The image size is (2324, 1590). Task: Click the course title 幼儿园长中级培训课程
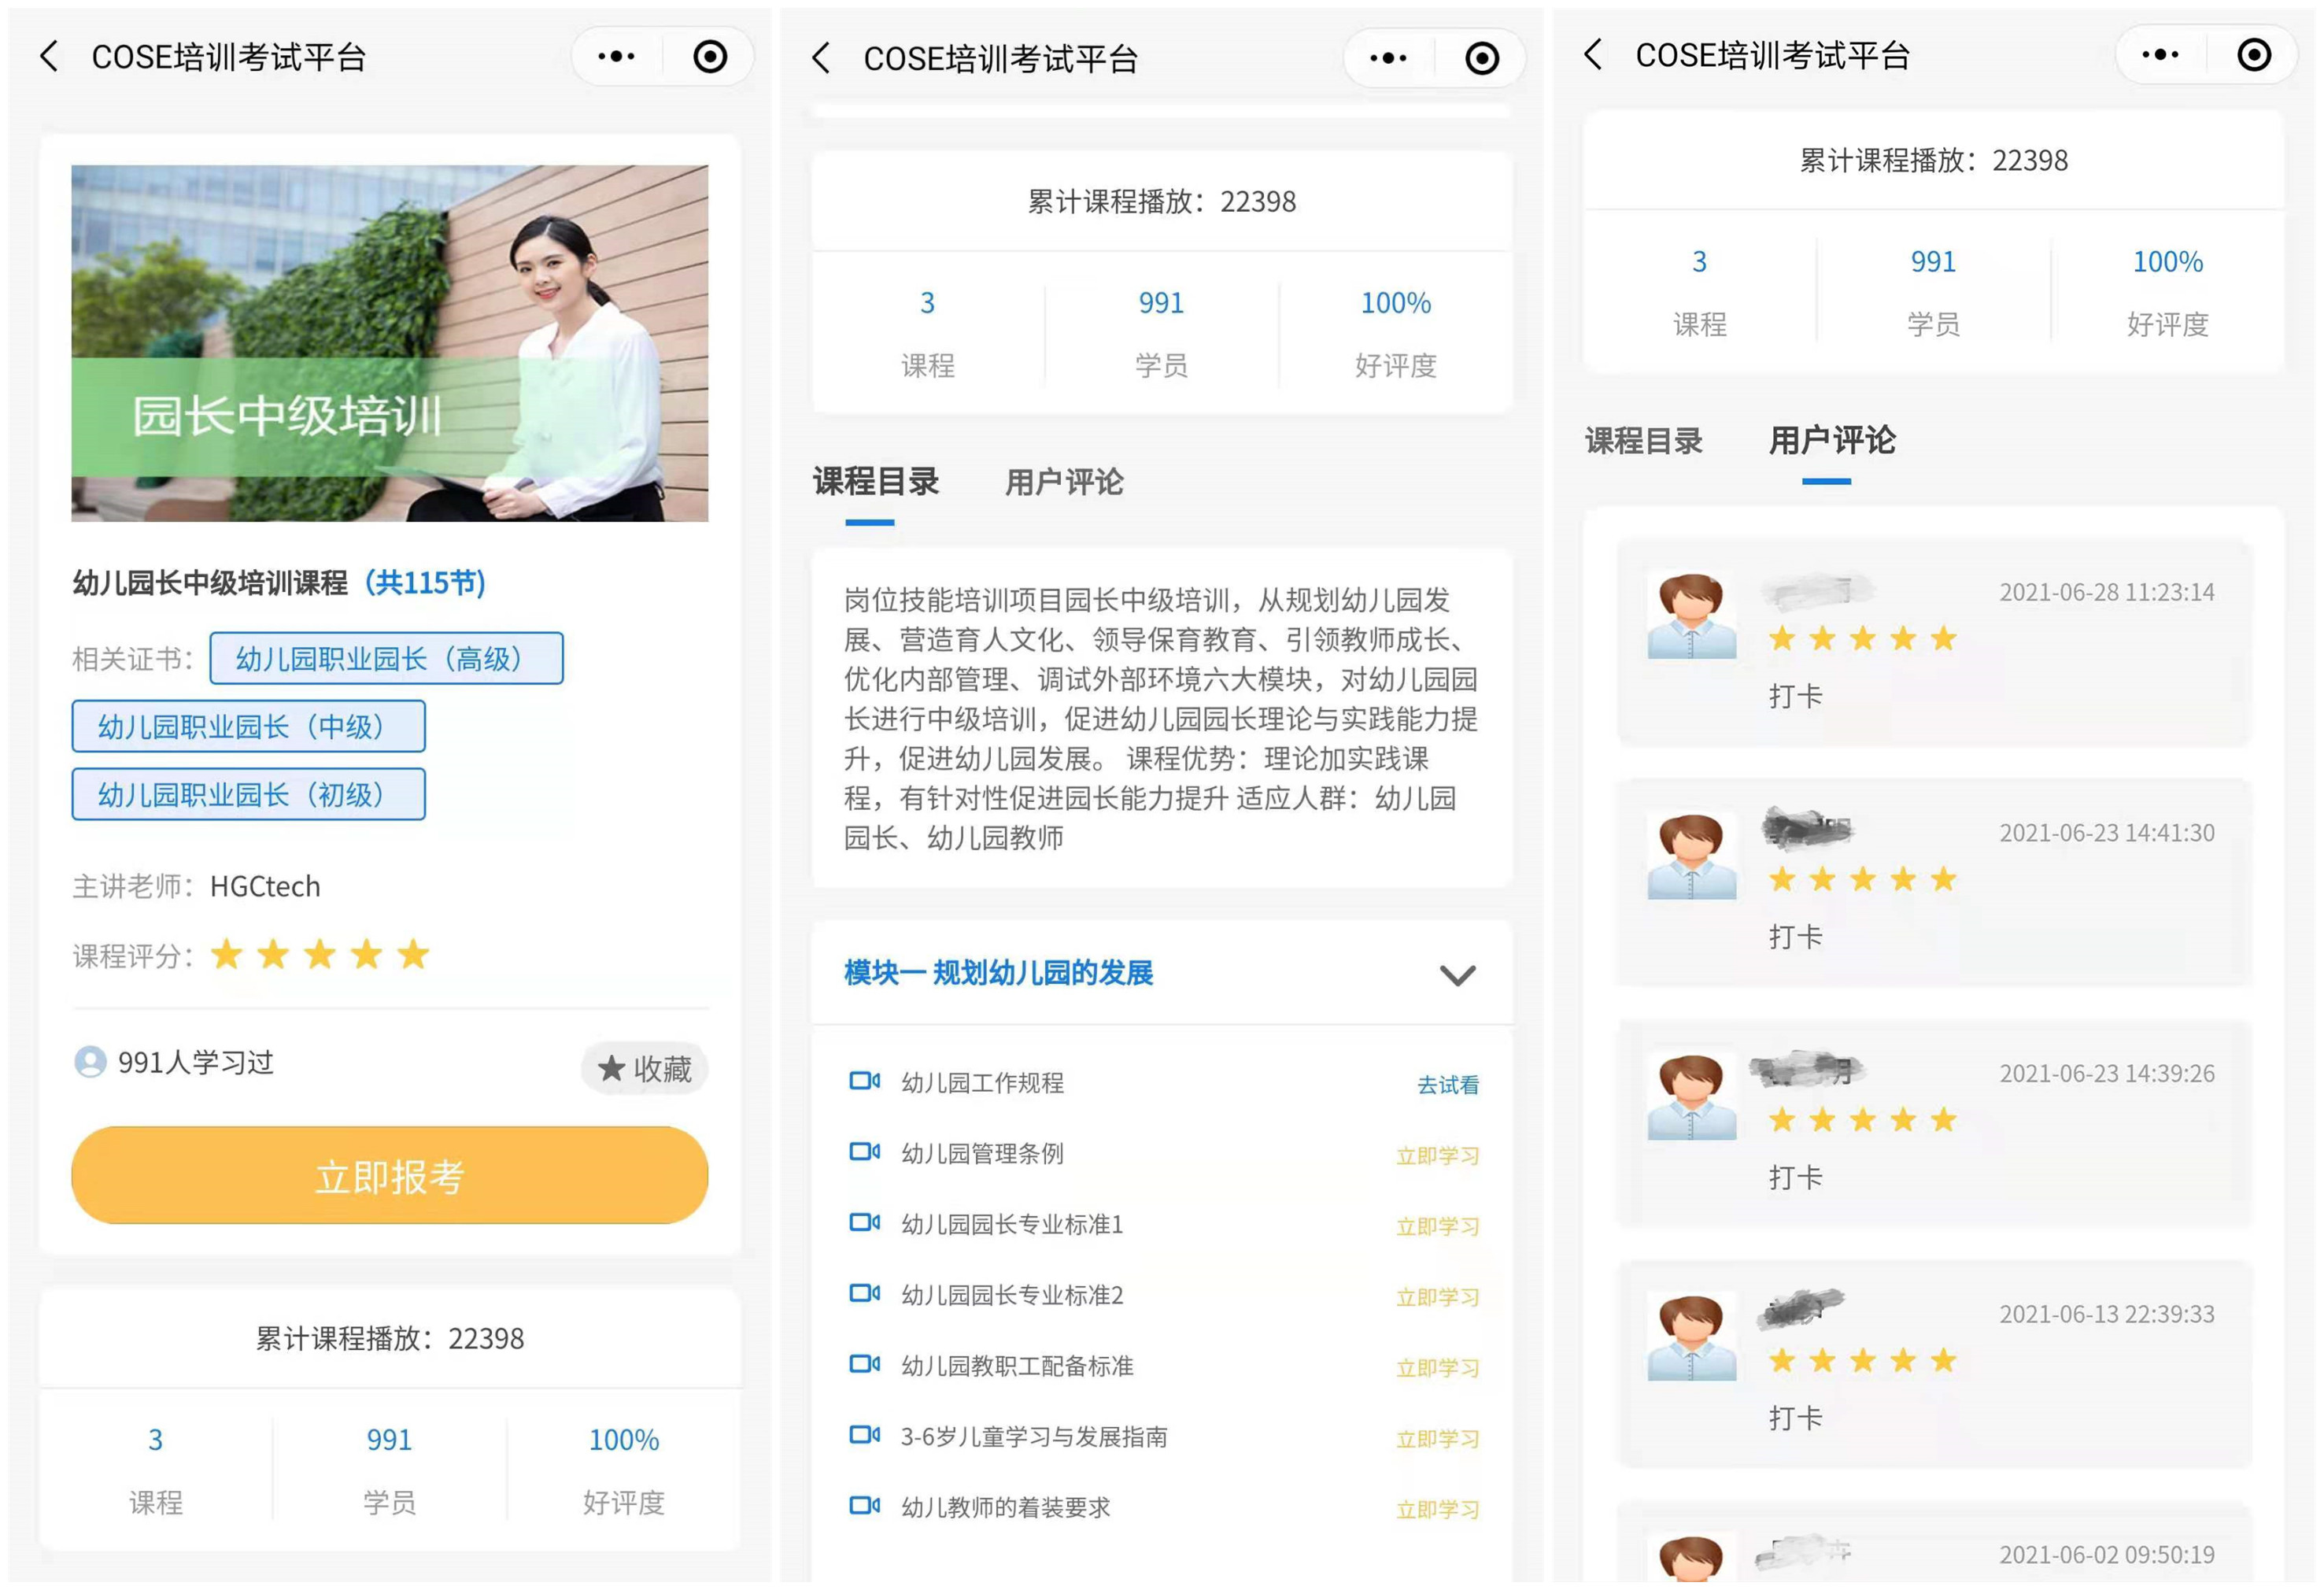[x=210, y=582]
